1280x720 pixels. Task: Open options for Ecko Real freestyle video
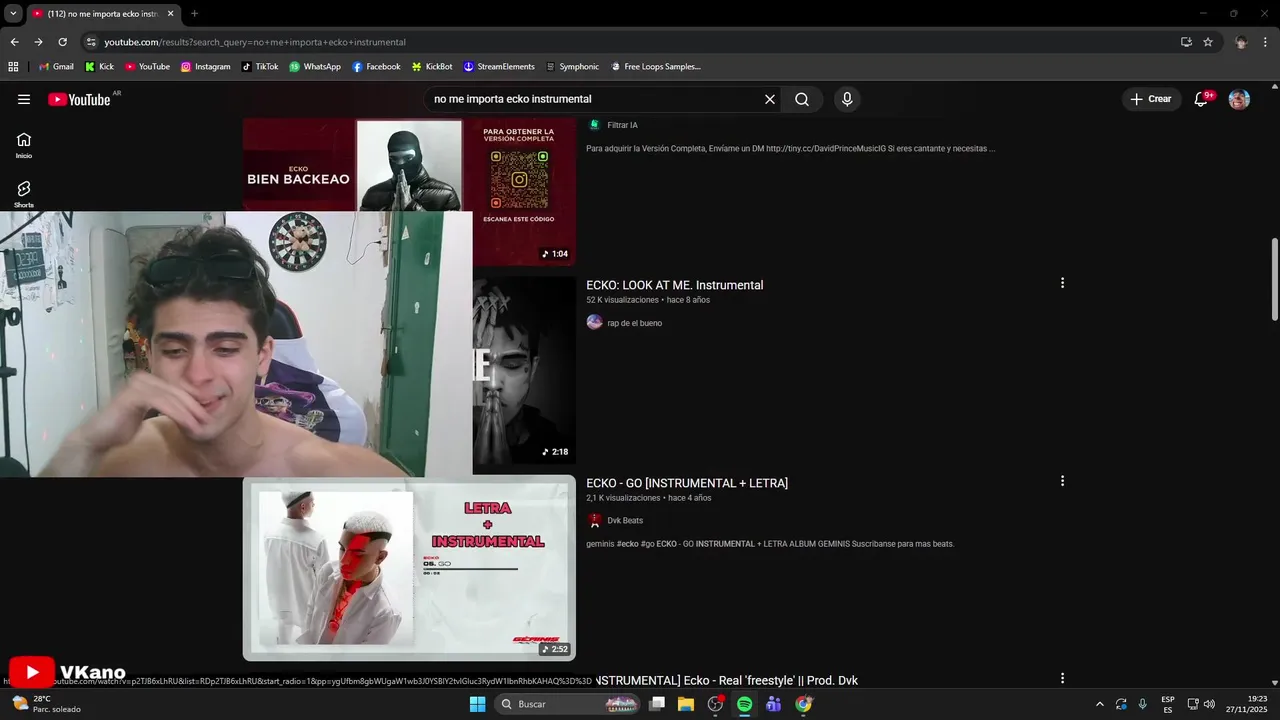point(1062,678)
